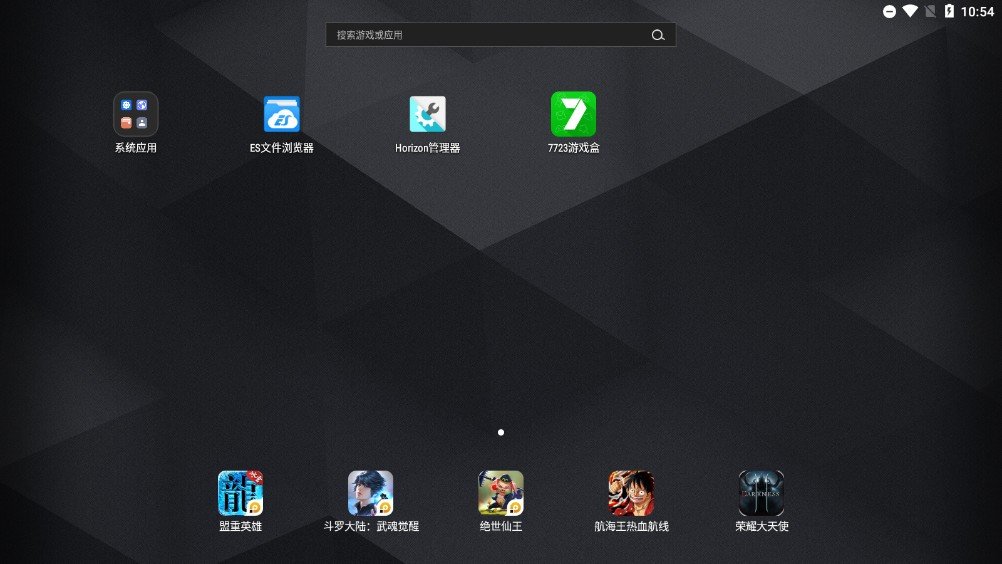The image size is (1002, 564).
Task: Open the 系统应用 folder icon
Action: coord(135,114)
